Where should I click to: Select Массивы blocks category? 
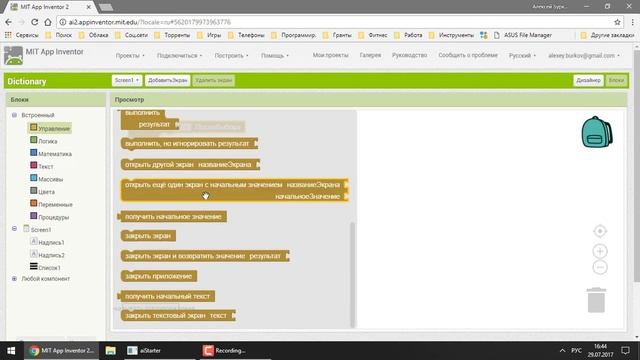click(x=47, y=179)
